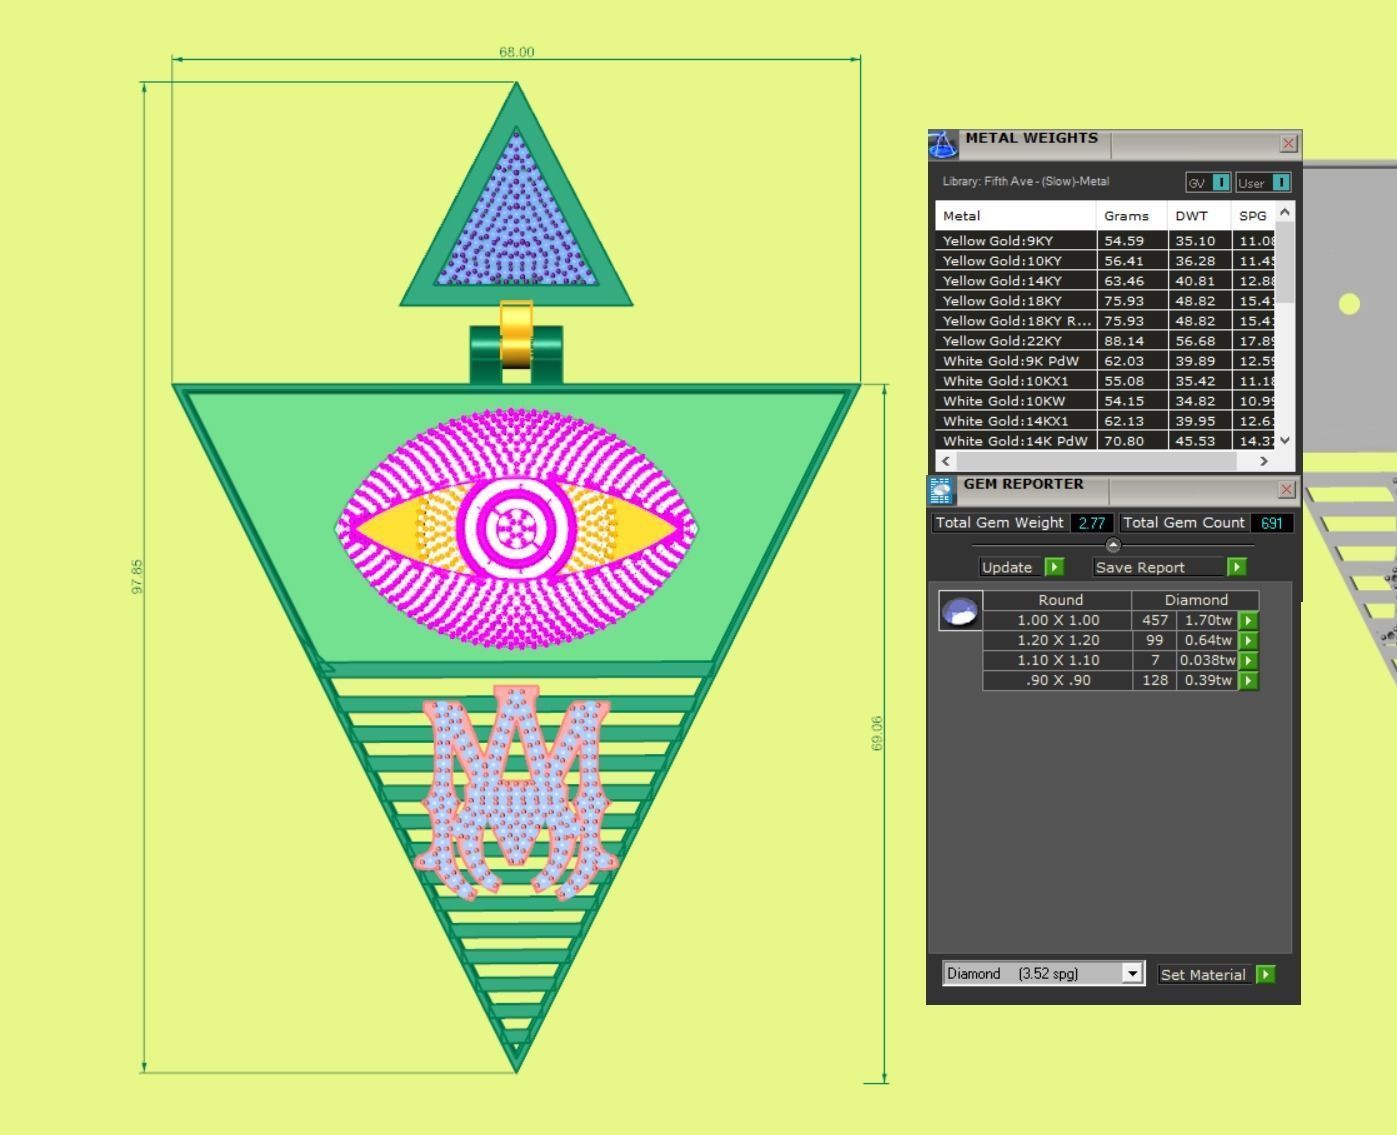Click the Library: Fifth Ave - (Slow)-Metal label
This screenshot has width=1397, height=1135.
pos(1026,181)
